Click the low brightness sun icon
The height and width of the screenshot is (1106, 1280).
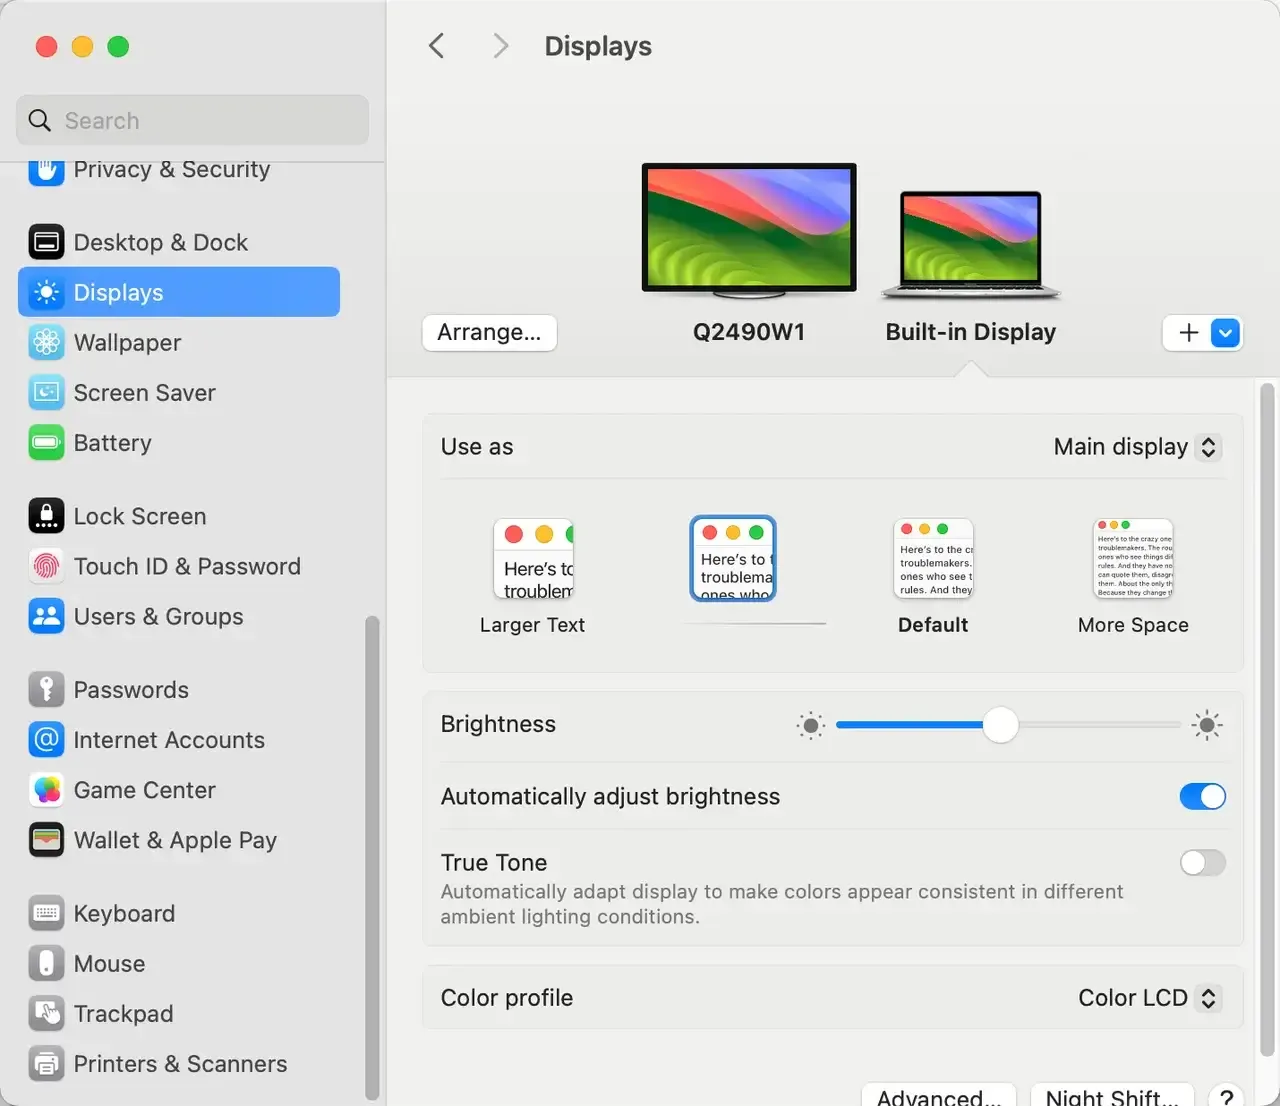[x=811, y=725]
